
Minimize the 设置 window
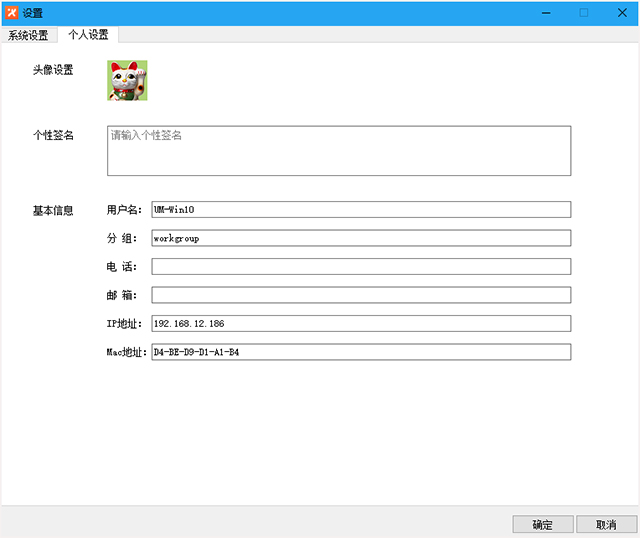pyautogui.click(x=546, y=13)
